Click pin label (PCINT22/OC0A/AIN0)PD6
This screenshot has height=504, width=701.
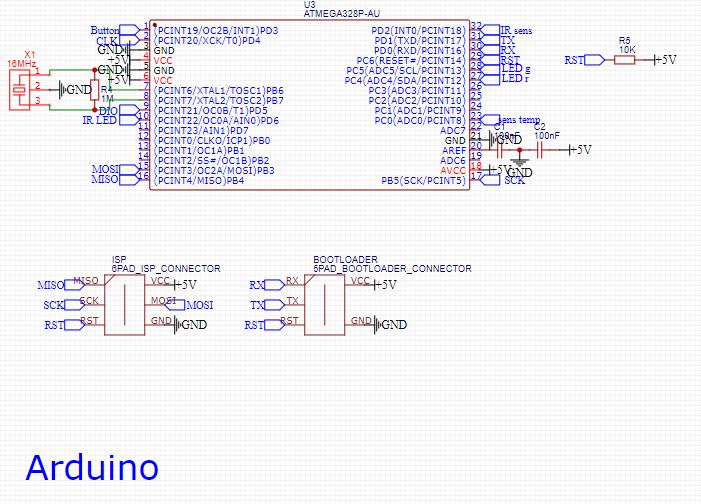(216, 120)
